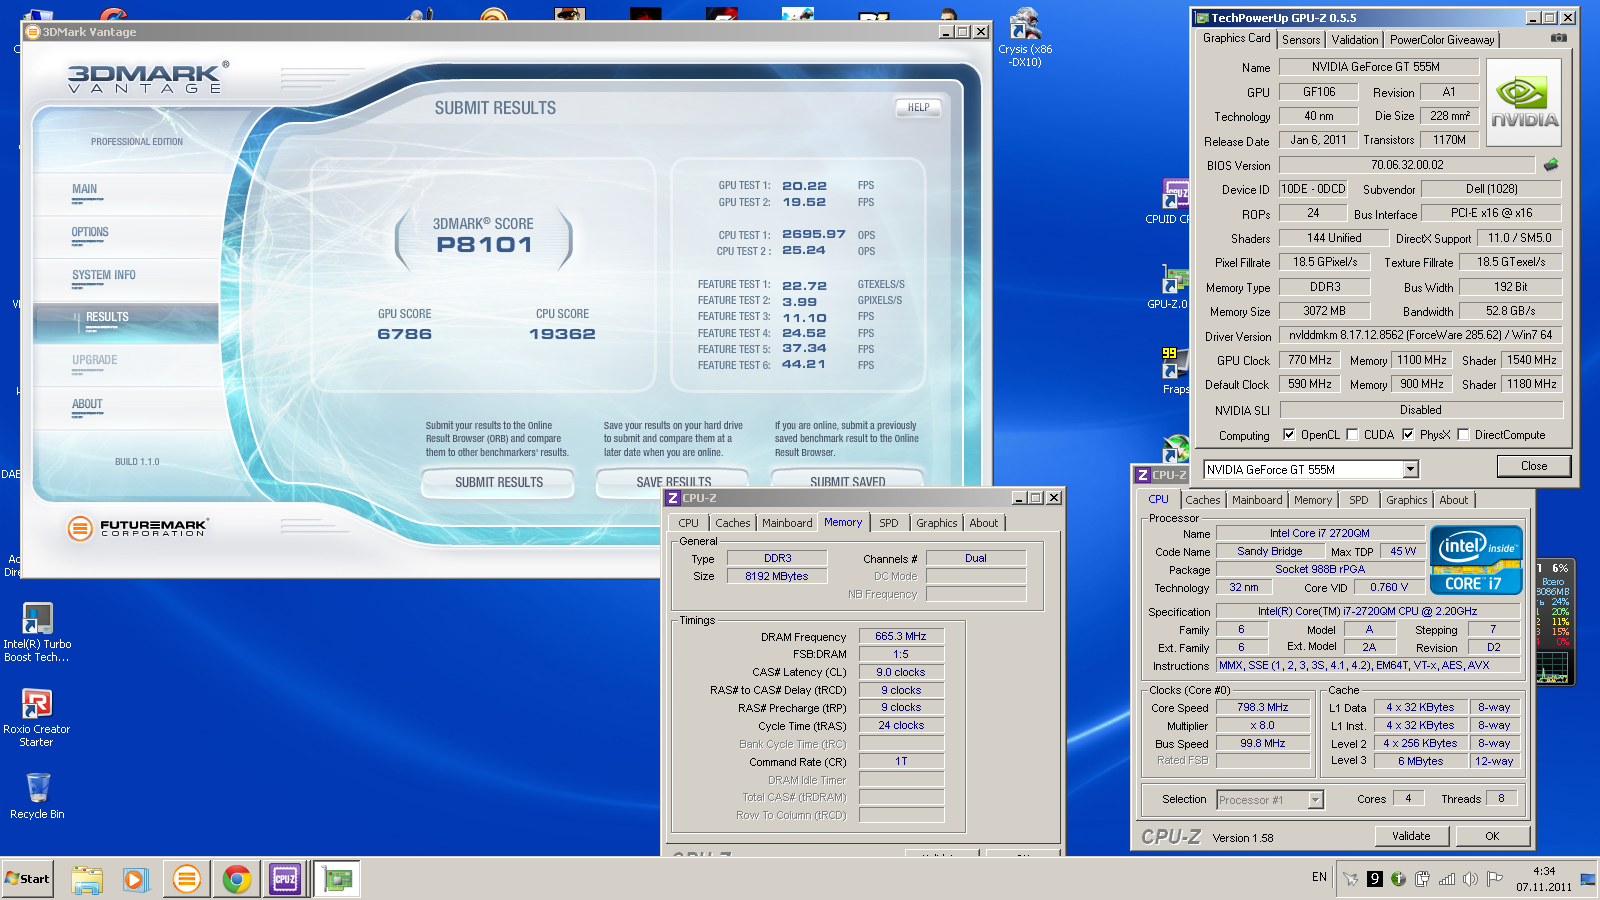This screenshot has width=1600, height=900.
Task: Click the Intel Core i7 logo in CPU-Z
Action: pos(1476,560)
